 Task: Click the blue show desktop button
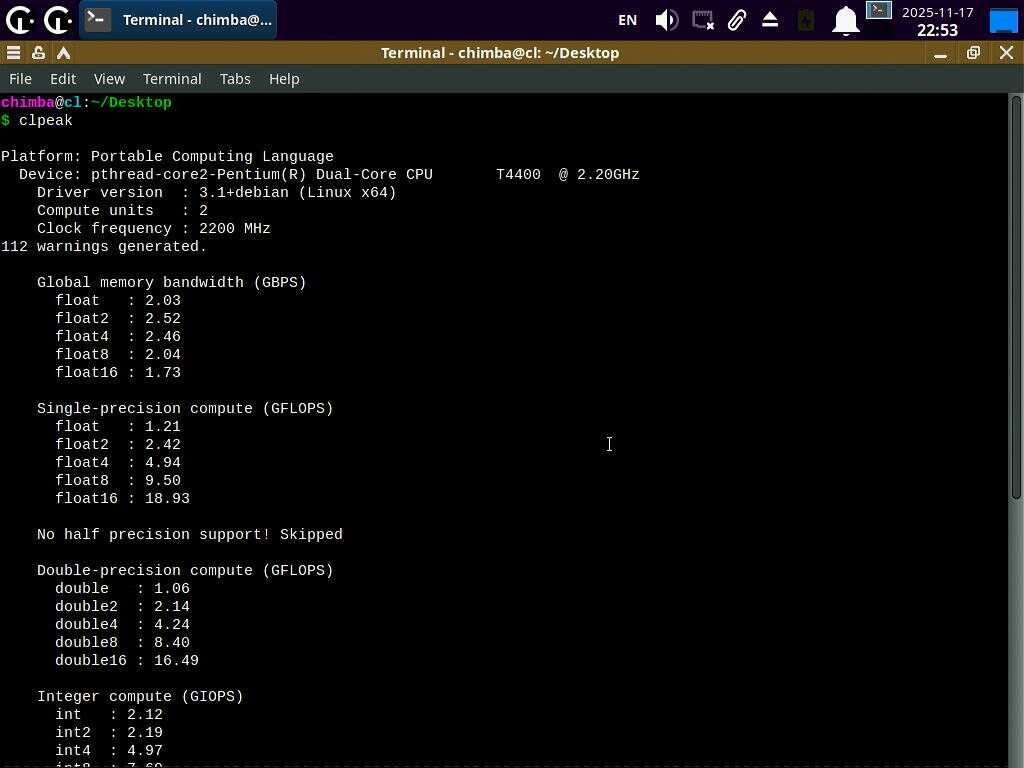coord(1004,20)
